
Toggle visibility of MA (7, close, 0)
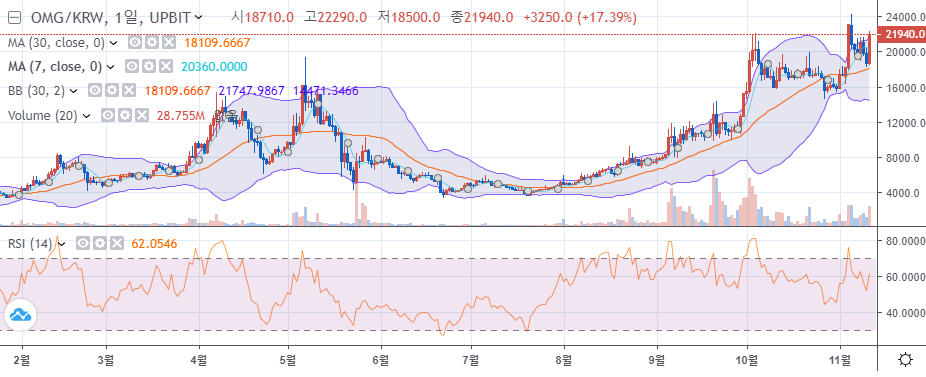pyautogui.click(x=132, y=67)
